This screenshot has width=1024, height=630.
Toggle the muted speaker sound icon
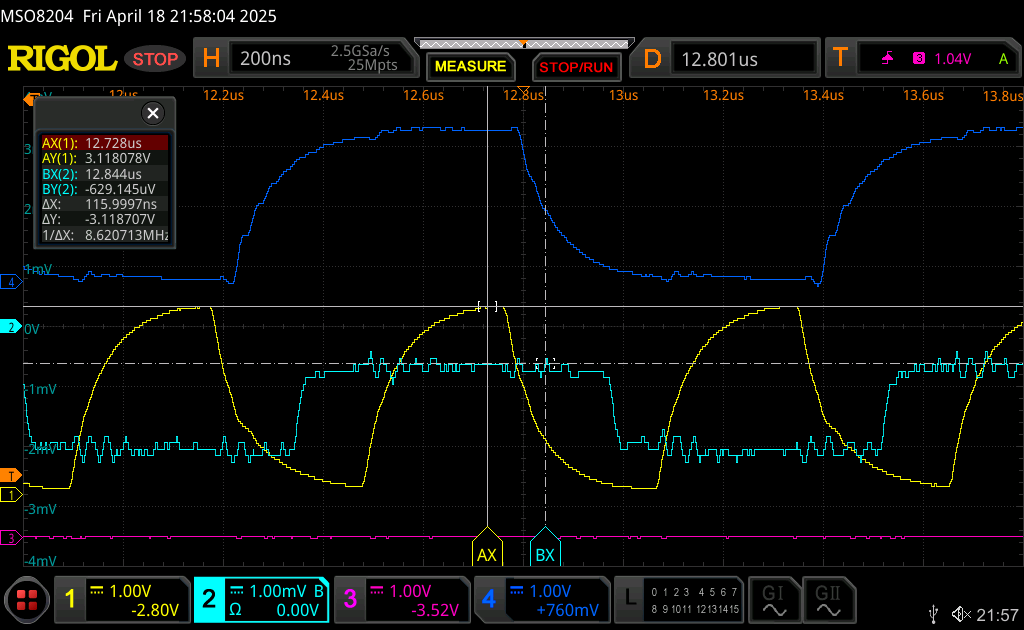[x=962, y=613]
